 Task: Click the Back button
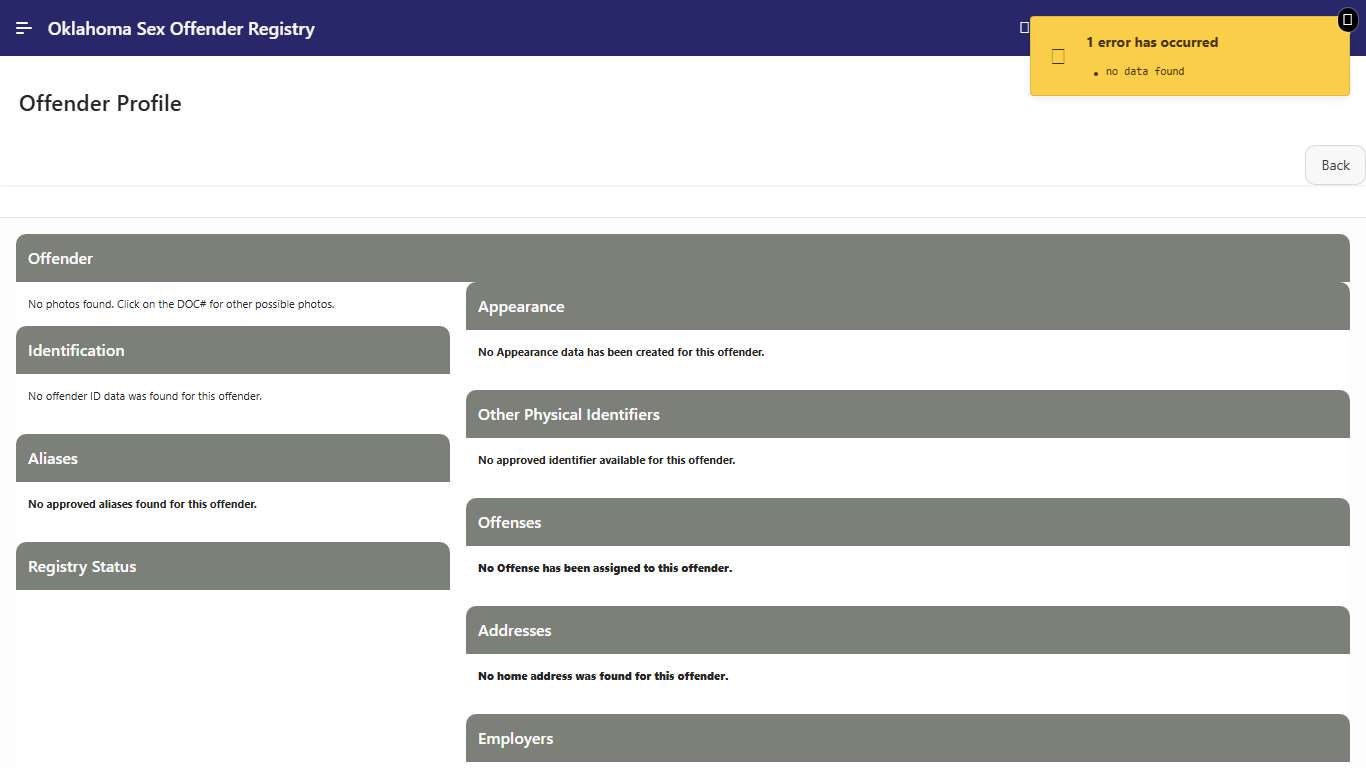(x=1335, y=165)
